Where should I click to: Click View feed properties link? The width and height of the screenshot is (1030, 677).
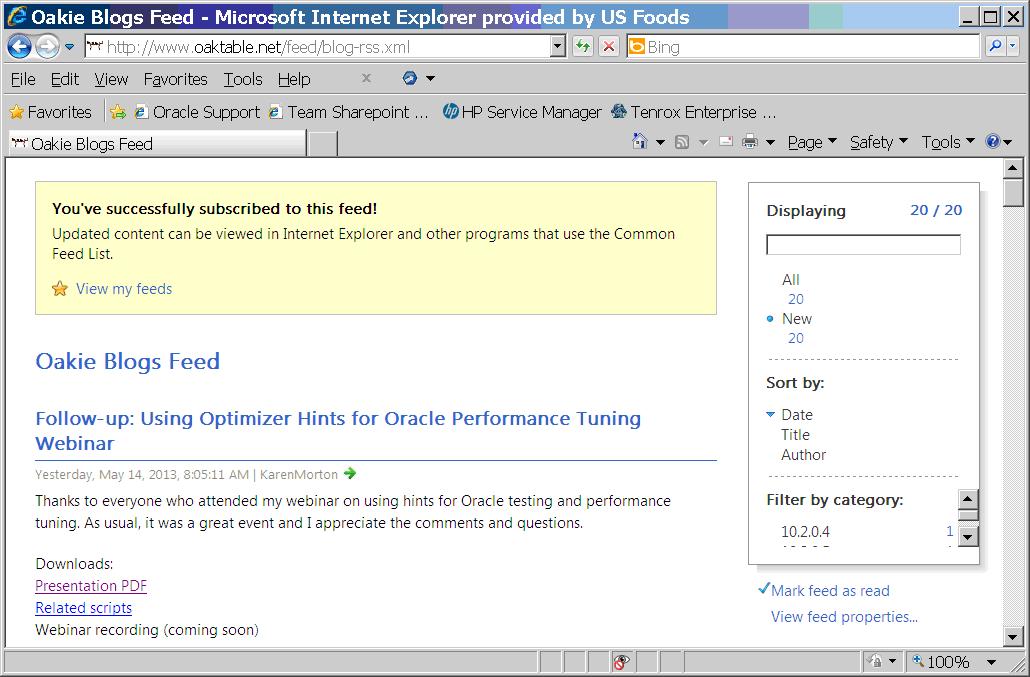(844, 617)
